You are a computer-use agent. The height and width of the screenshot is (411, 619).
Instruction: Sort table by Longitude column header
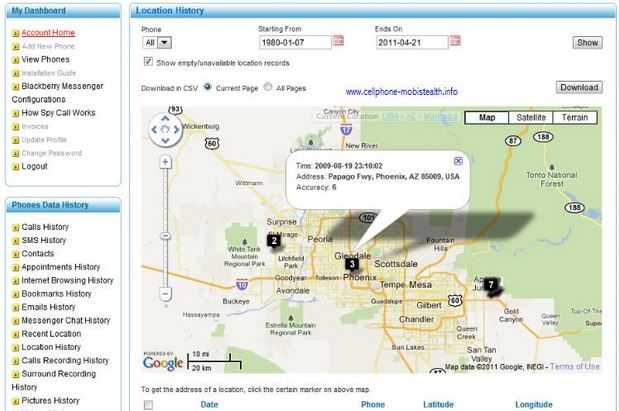(x=534, y=405)
